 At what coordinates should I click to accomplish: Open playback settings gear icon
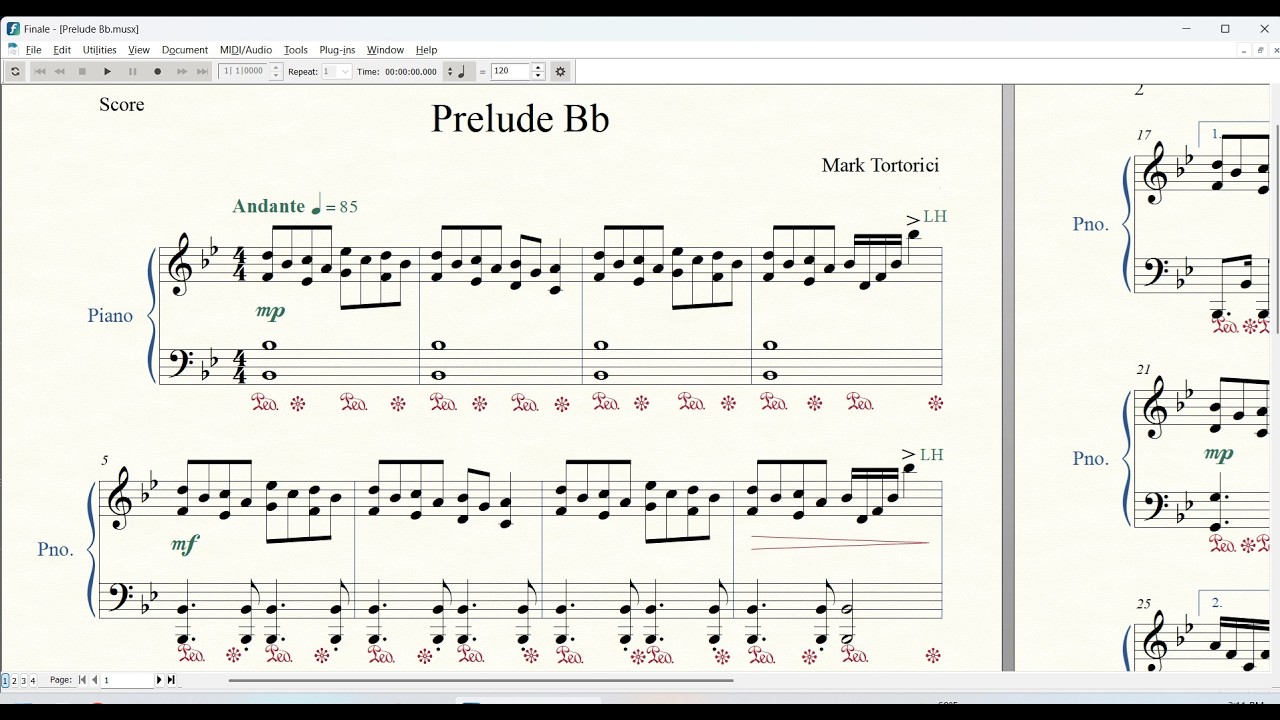pyautogui.click(x=561, y=72)
